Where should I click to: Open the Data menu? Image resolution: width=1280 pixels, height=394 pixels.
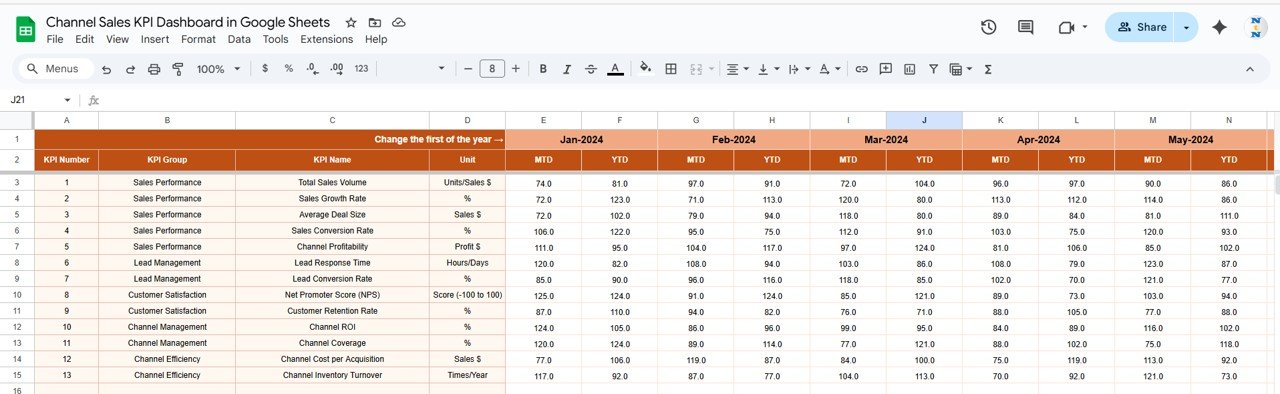(x=239, y=39)
